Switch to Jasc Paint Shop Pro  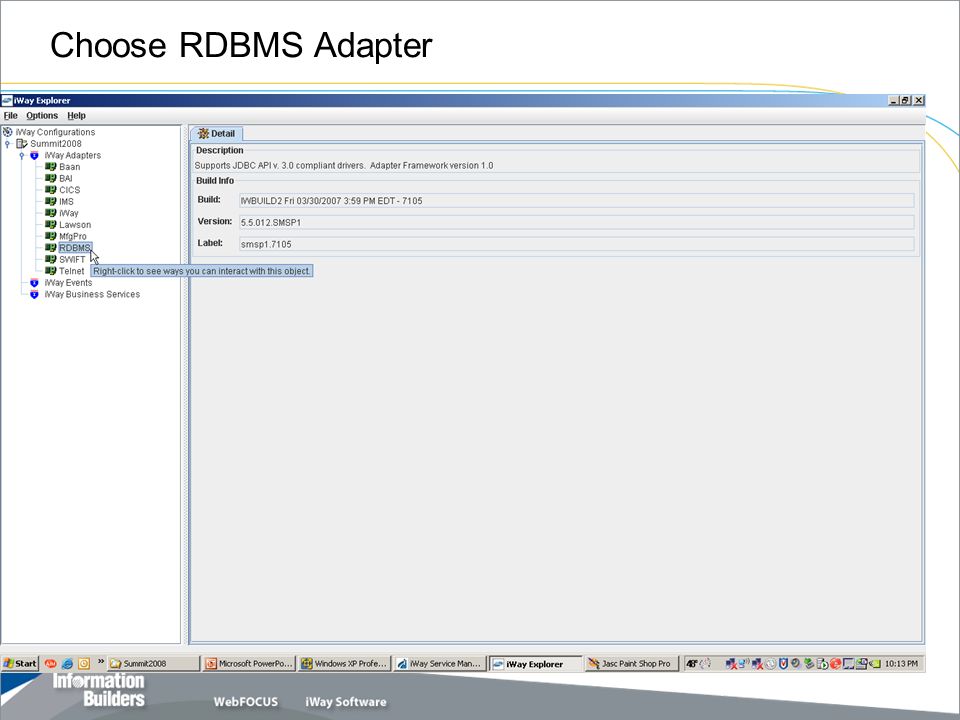[x=631, y=664]
